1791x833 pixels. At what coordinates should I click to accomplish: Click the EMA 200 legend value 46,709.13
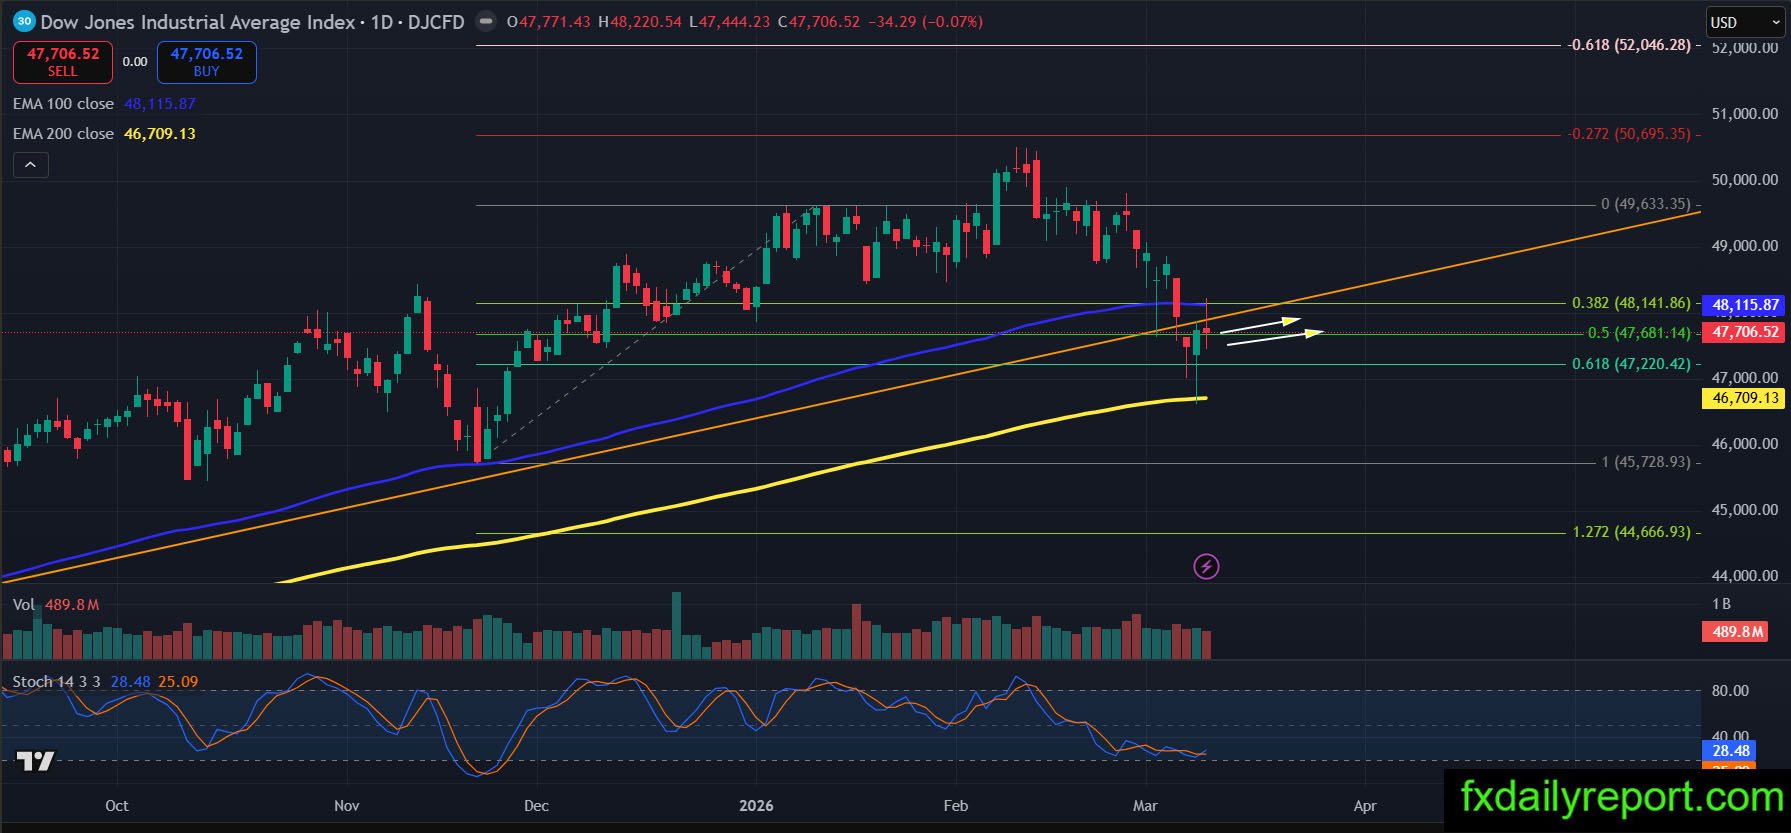click(160, 134)
